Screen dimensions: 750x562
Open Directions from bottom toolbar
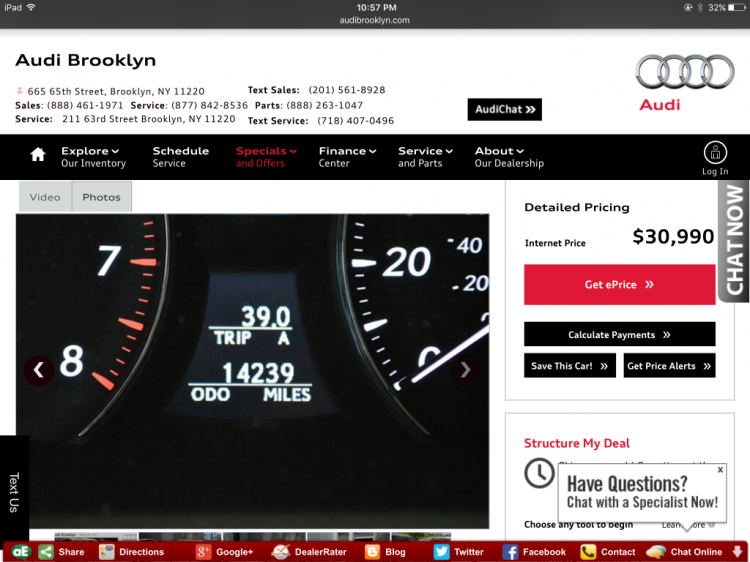[132, 552]
